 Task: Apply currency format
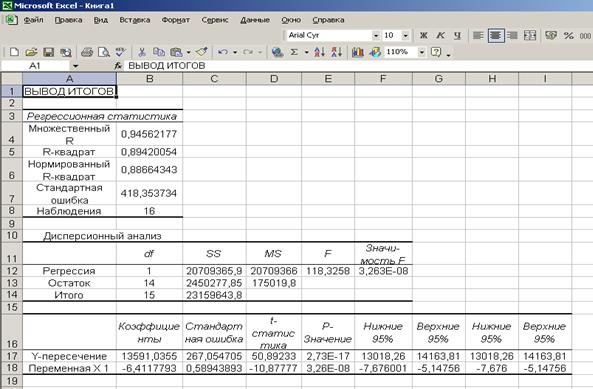pyautogui.click(x=551, y=36)
